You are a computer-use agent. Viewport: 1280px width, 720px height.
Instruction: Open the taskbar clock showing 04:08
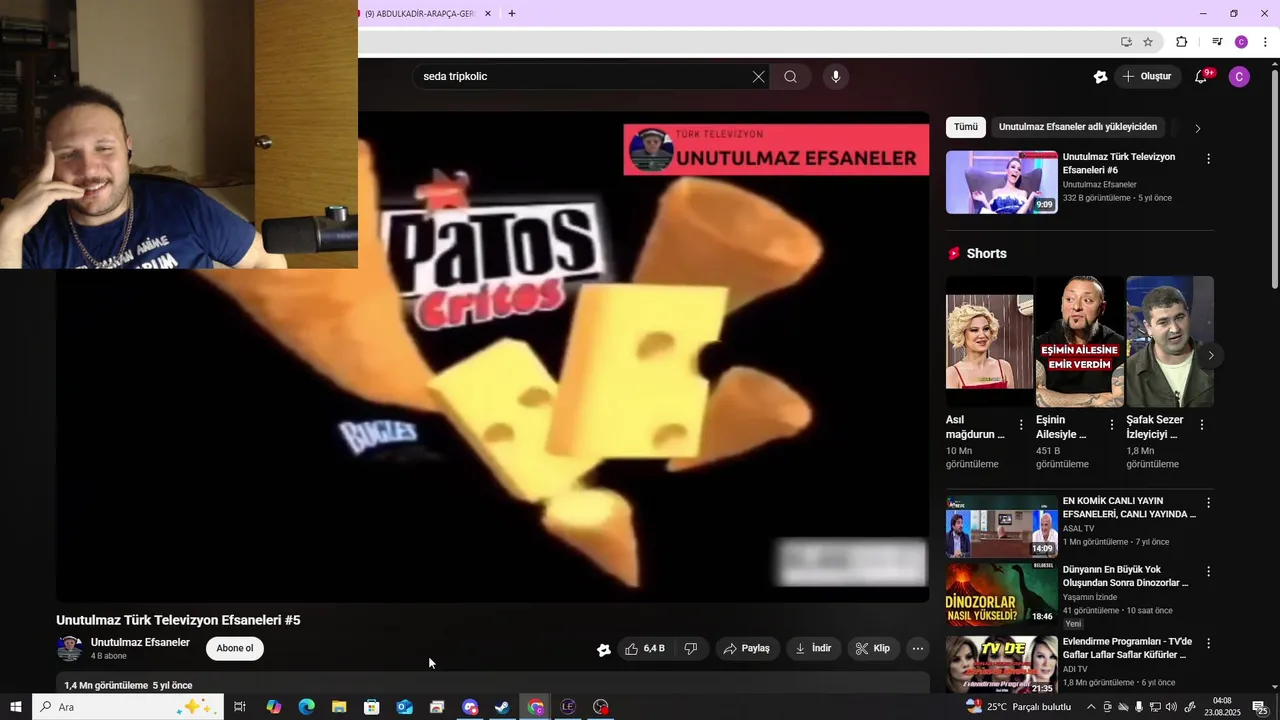tap(1222, 707)
